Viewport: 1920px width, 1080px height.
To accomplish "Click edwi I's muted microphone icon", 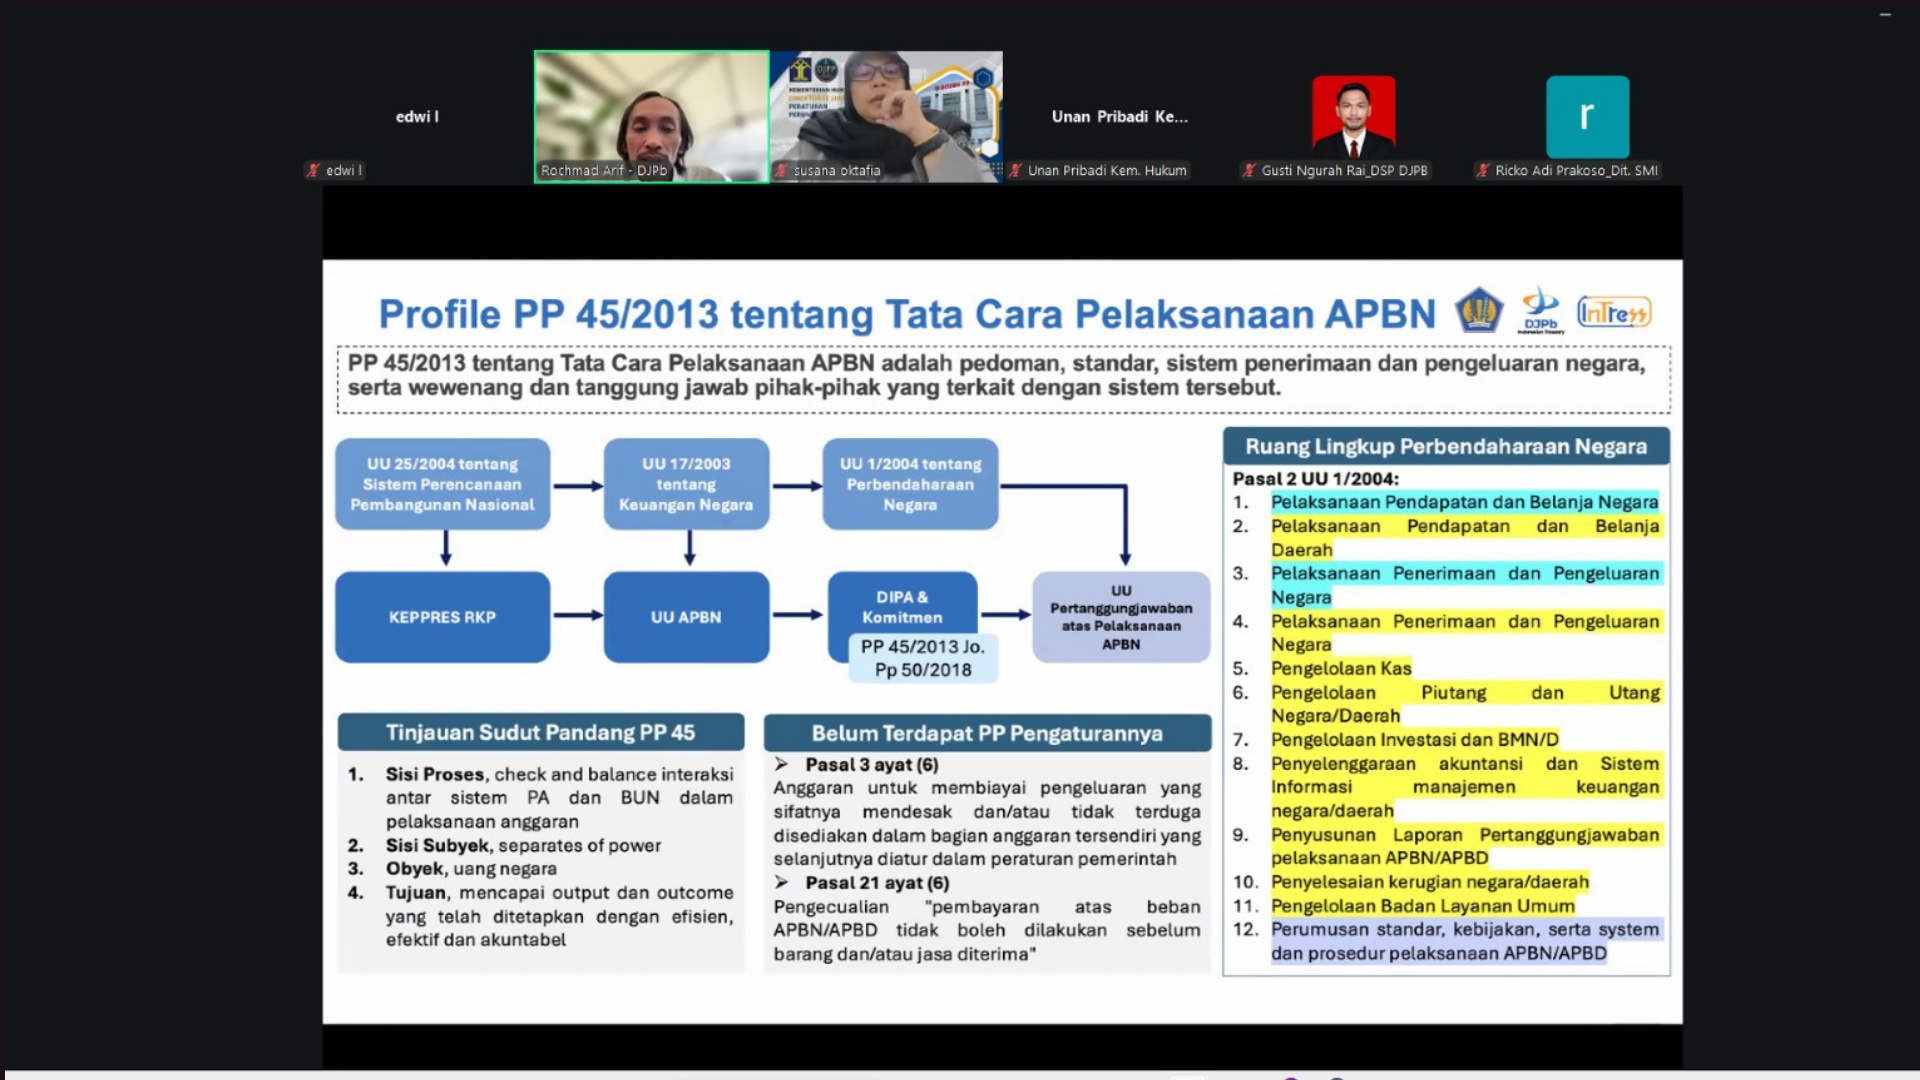I will point(313,171).
